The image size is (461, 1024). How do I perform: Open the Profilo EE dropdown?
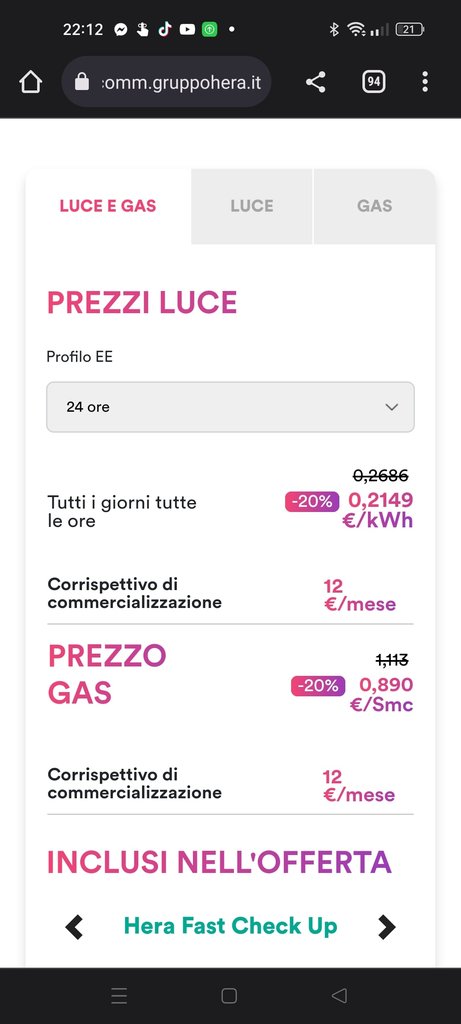click(230, 407)
